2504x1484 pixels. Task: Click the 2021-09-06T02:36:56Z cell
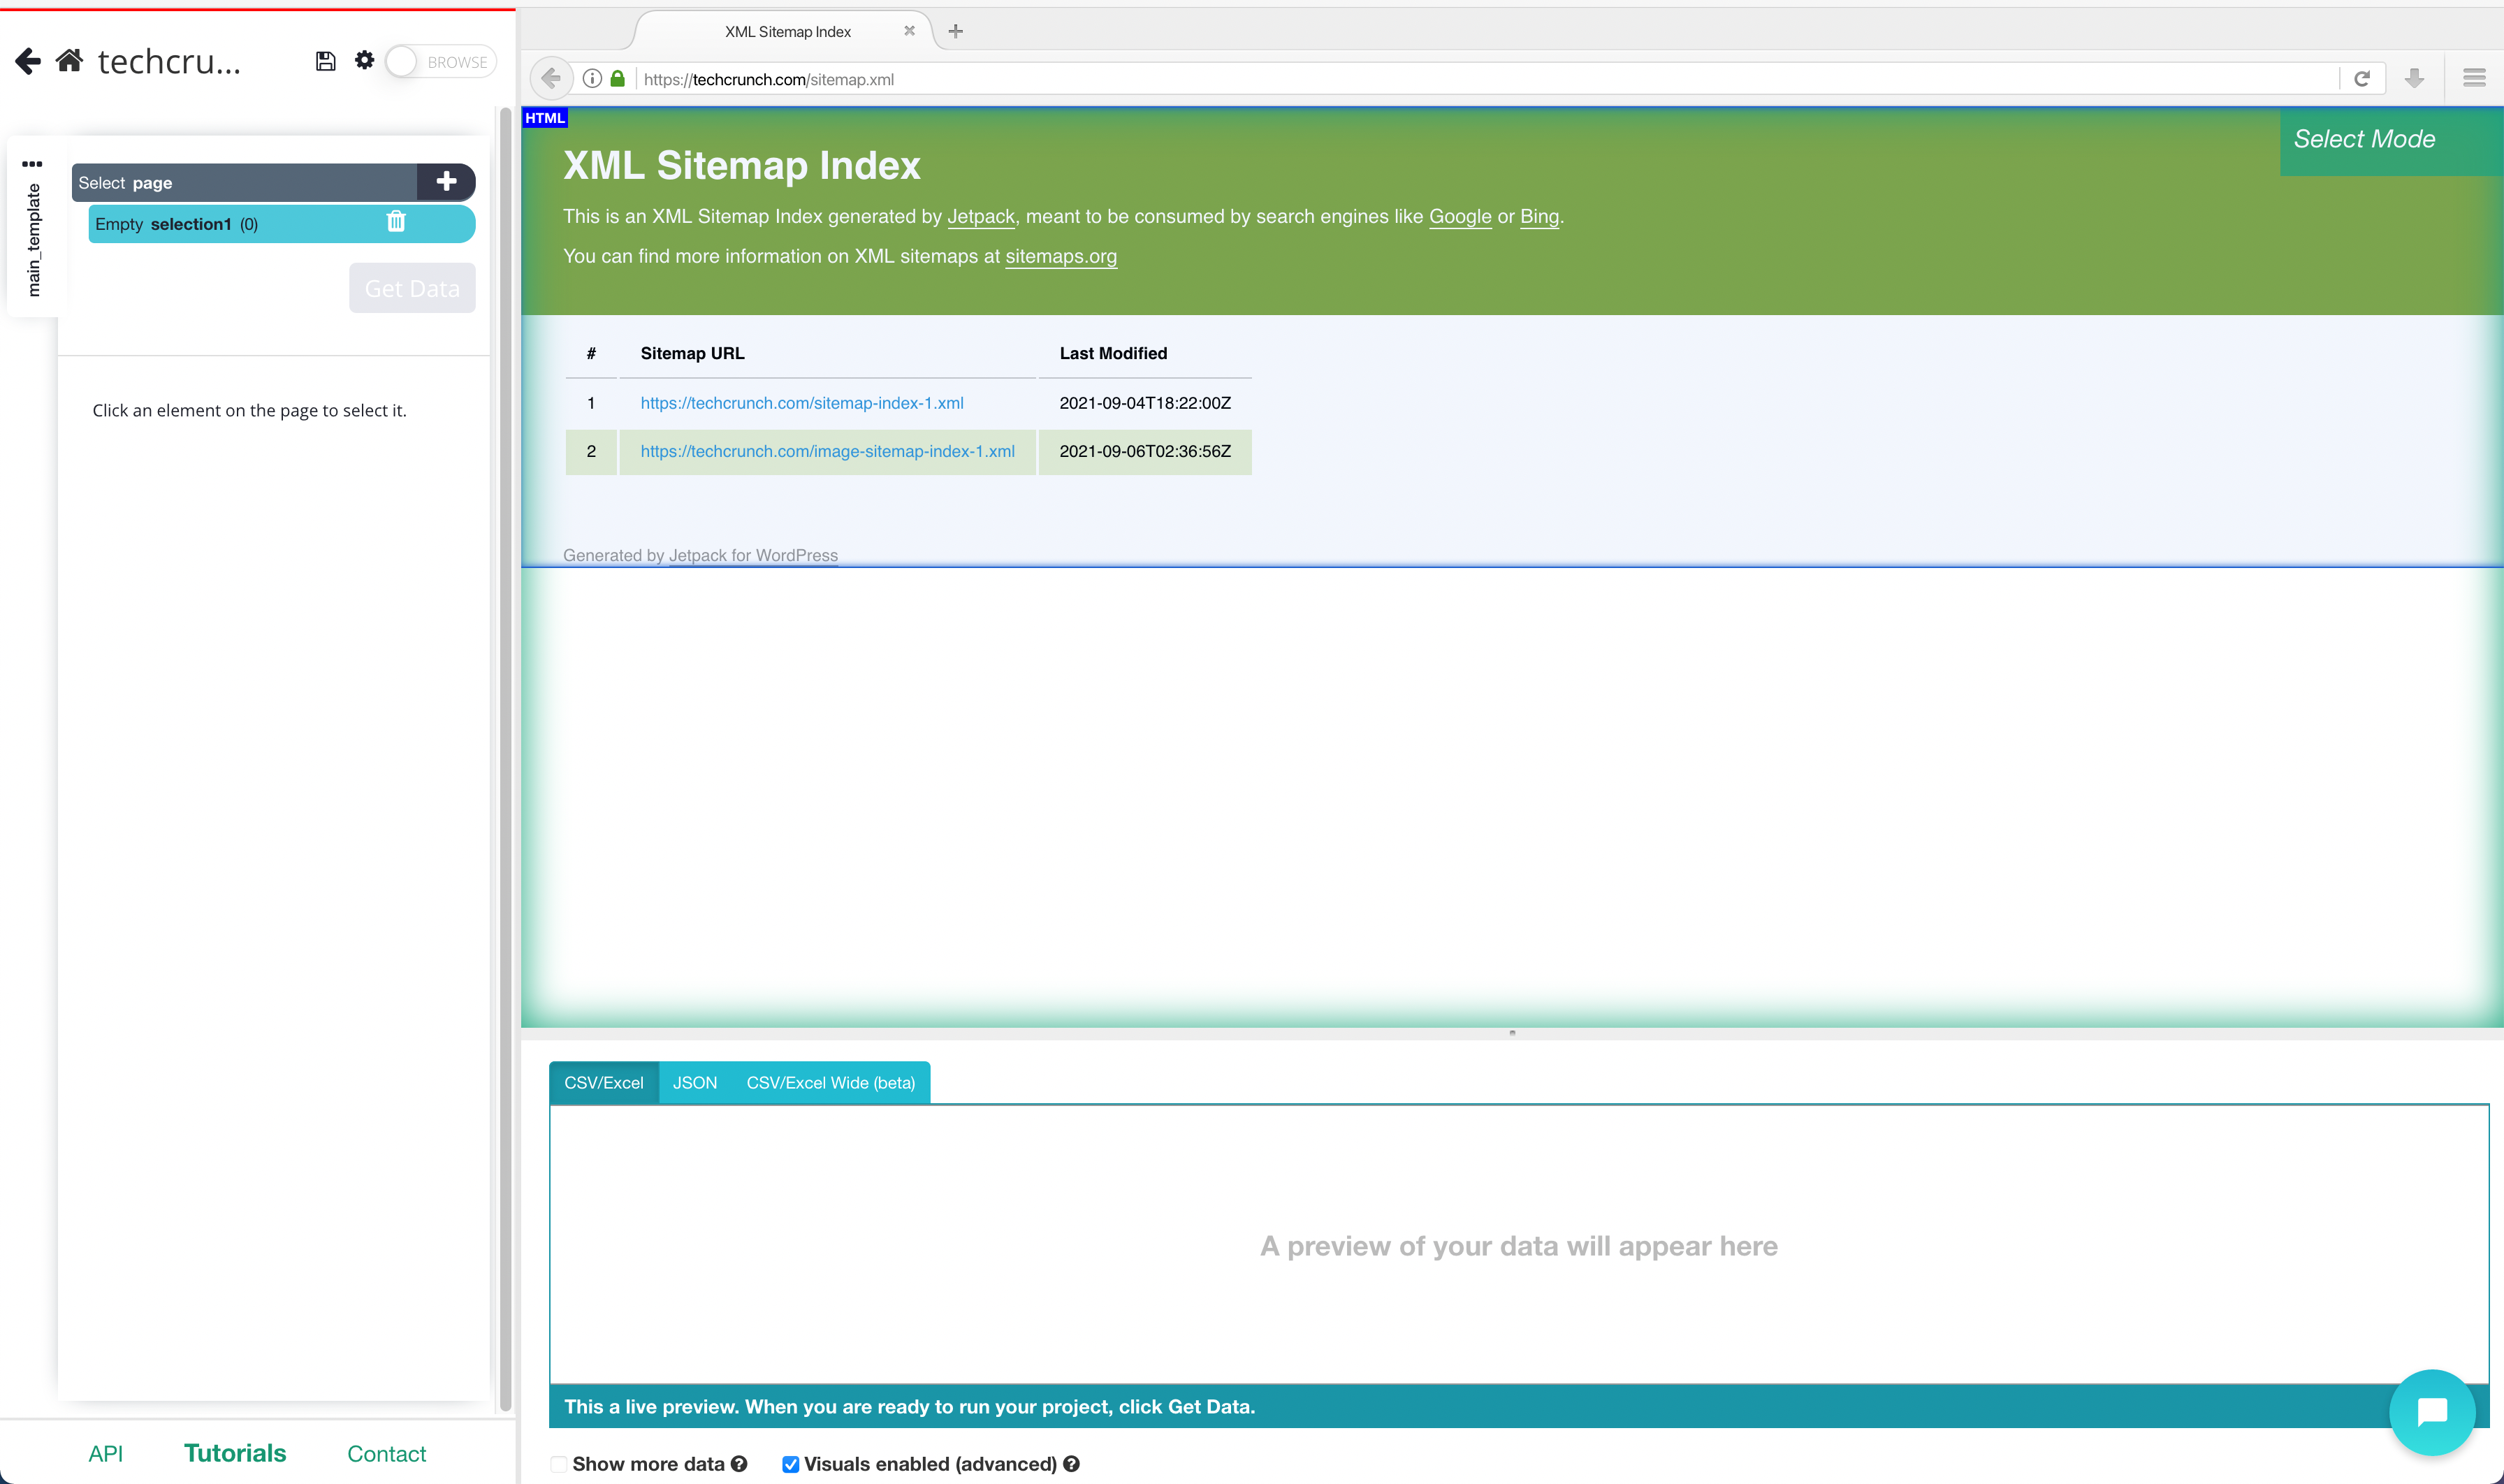coord(1145,451)
